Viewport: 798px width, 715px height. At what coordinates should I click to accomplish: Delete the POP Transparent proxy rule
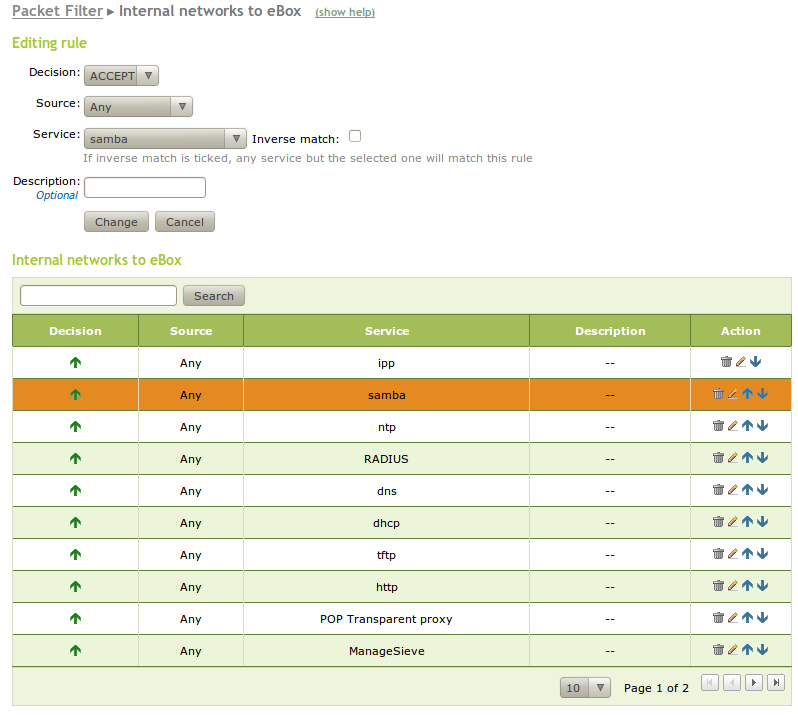click(x=718, y=618)
